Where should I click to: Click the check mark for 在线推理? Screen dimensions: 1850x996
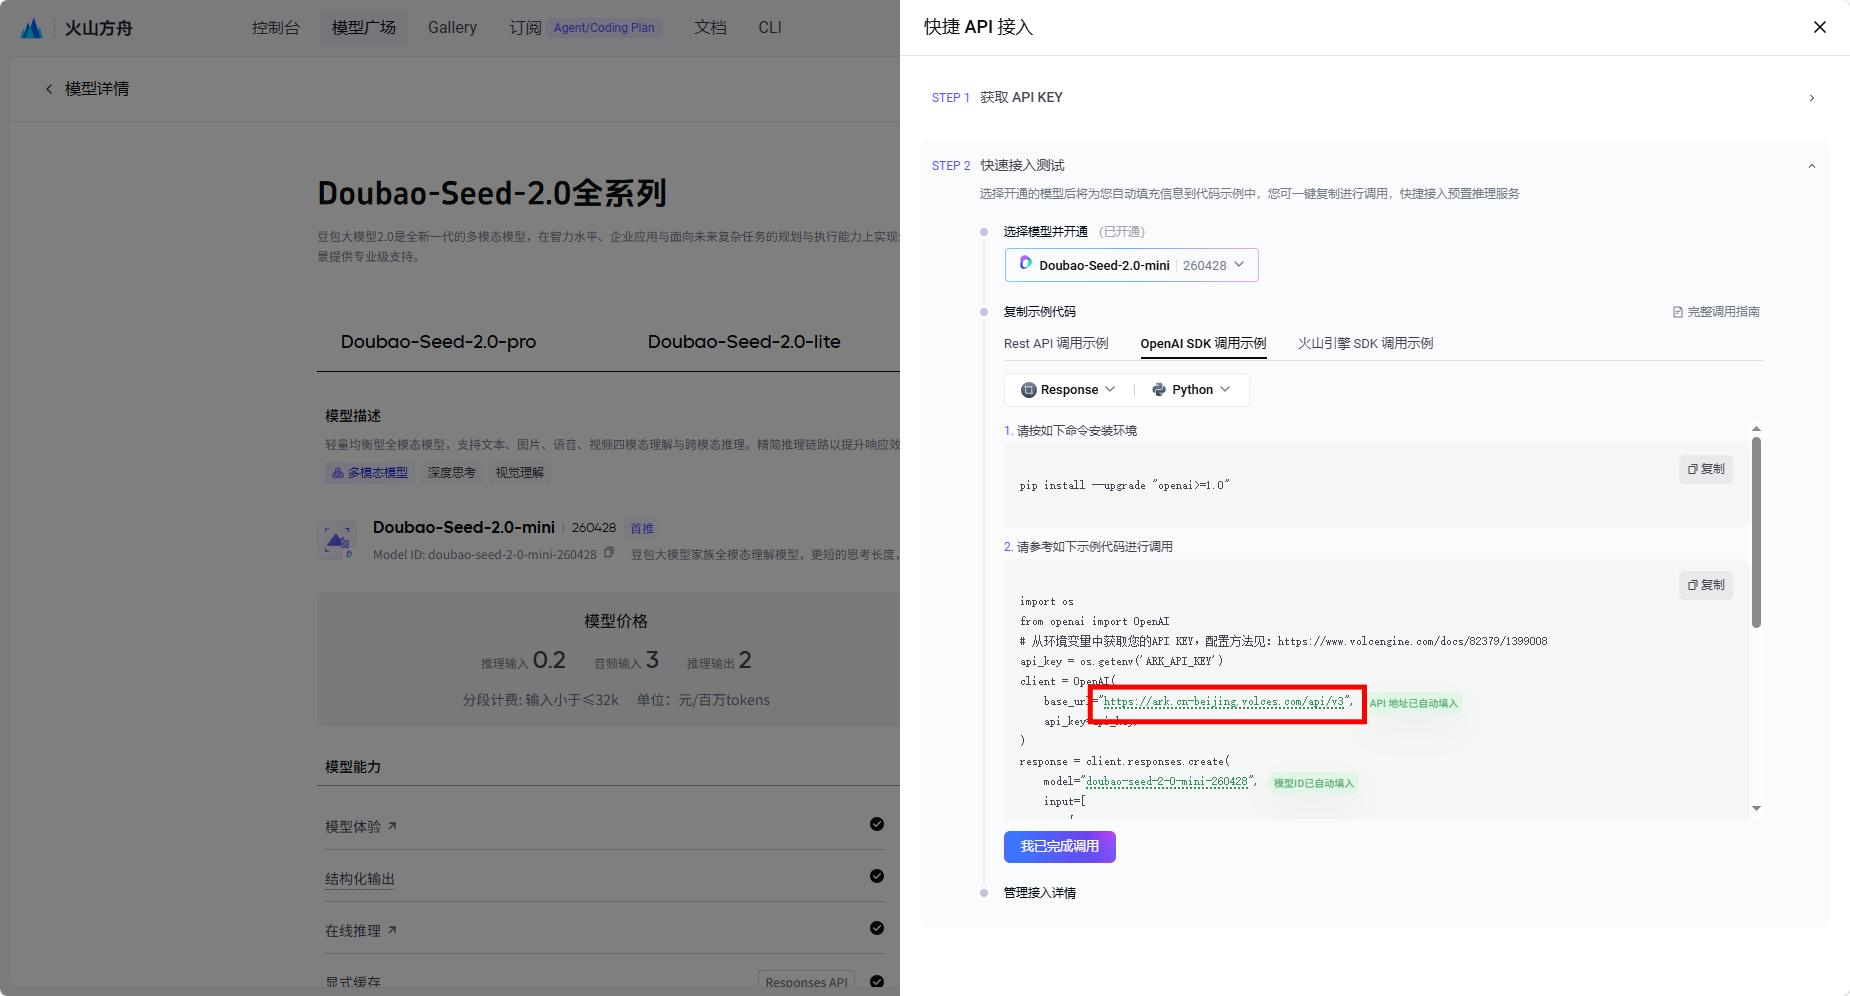[x=876, y=928]
